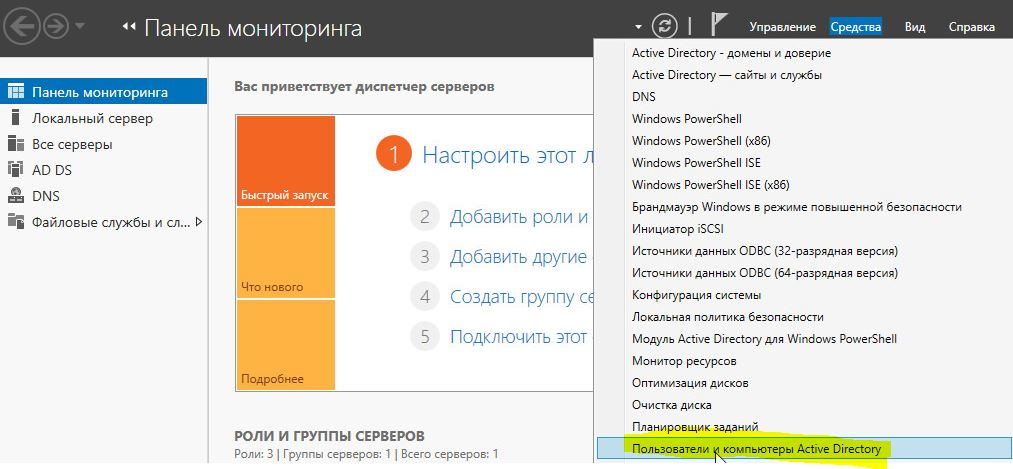
Task: Open the notifications flag icon
Action: (718, 25)
